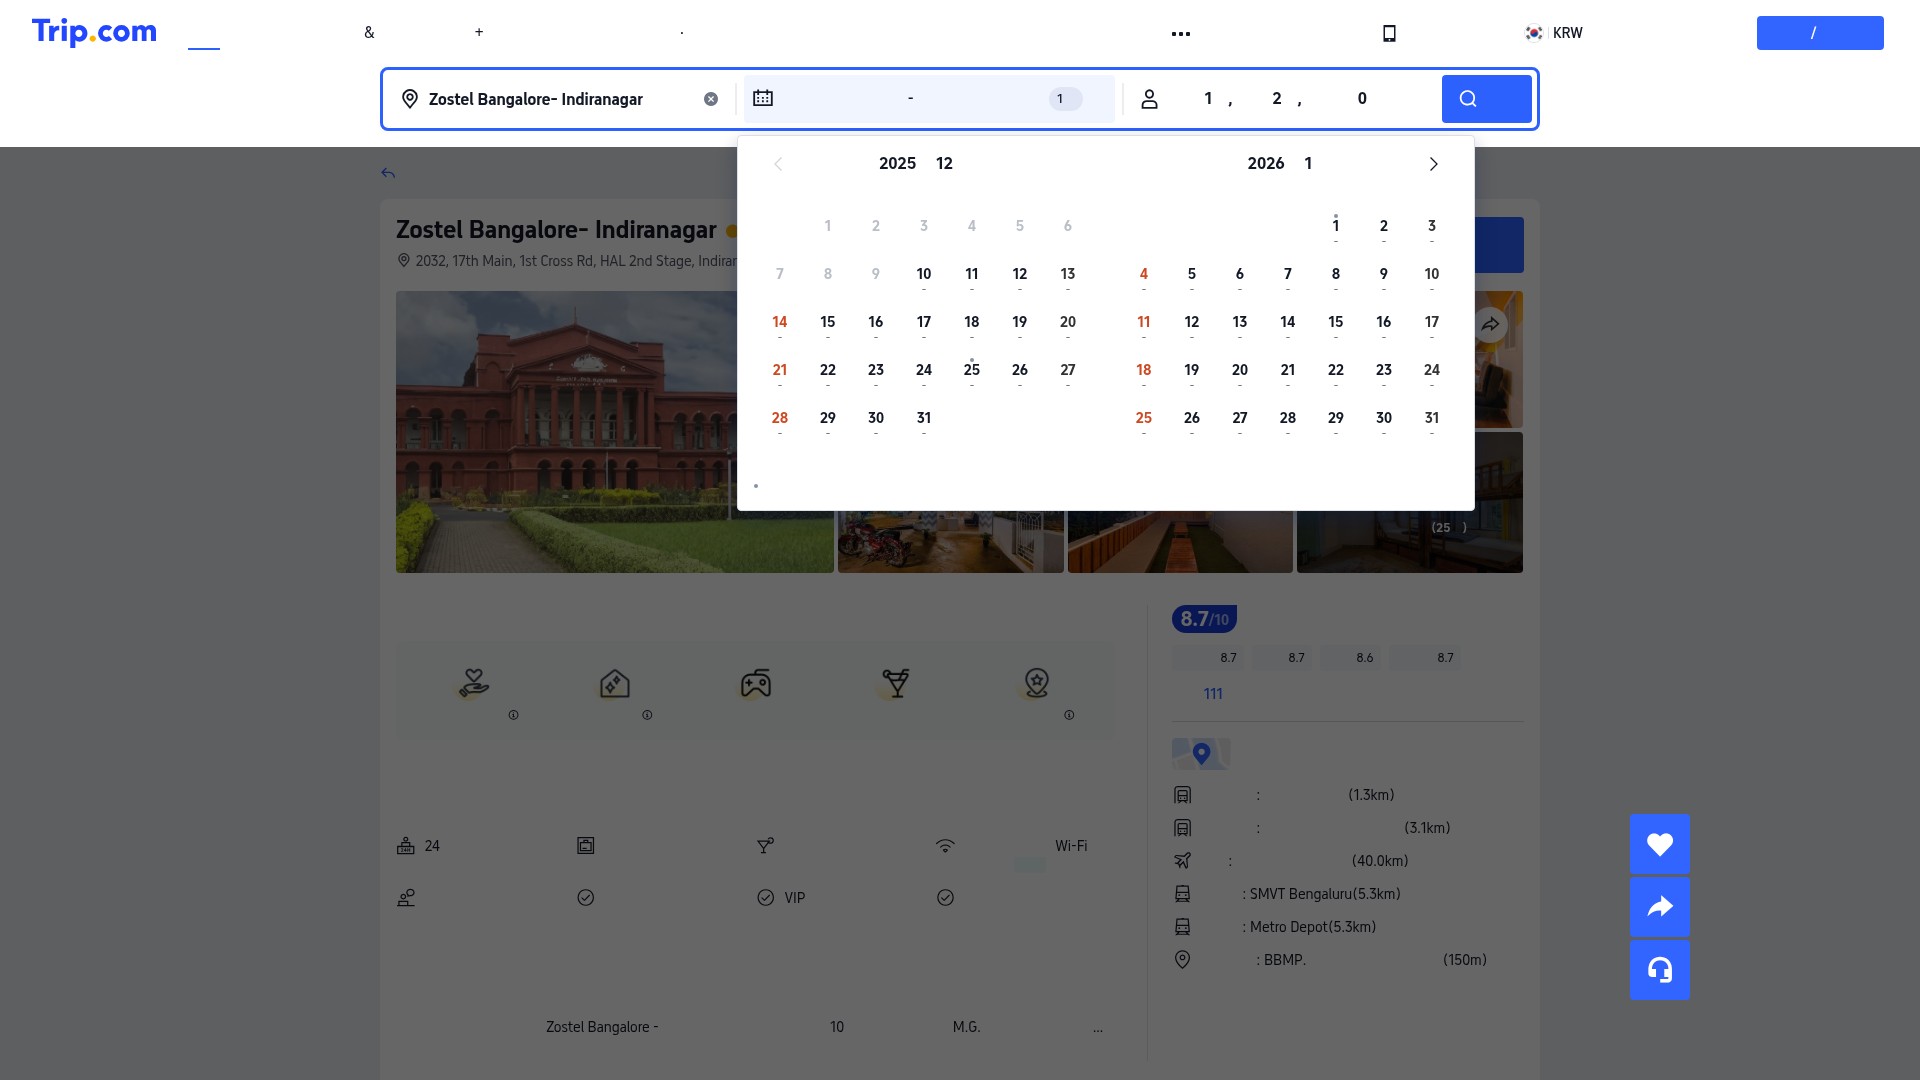Image resolution: width=1920 pixels, height=1080 pixels.
Task: Open the map pin thumbnail
Action: coord(1201,754)
